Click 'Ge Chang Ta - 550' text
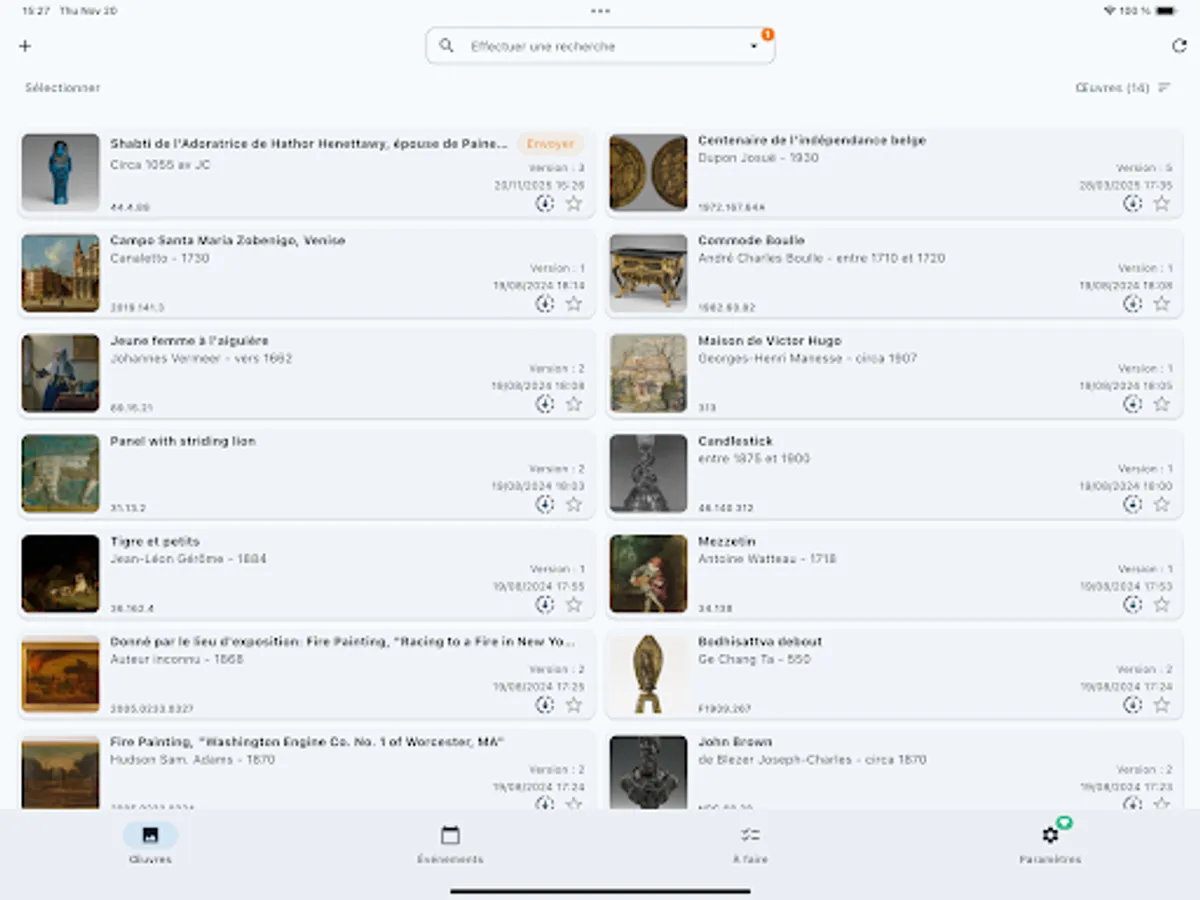The image size is (1200, 900). coord(754,659)
